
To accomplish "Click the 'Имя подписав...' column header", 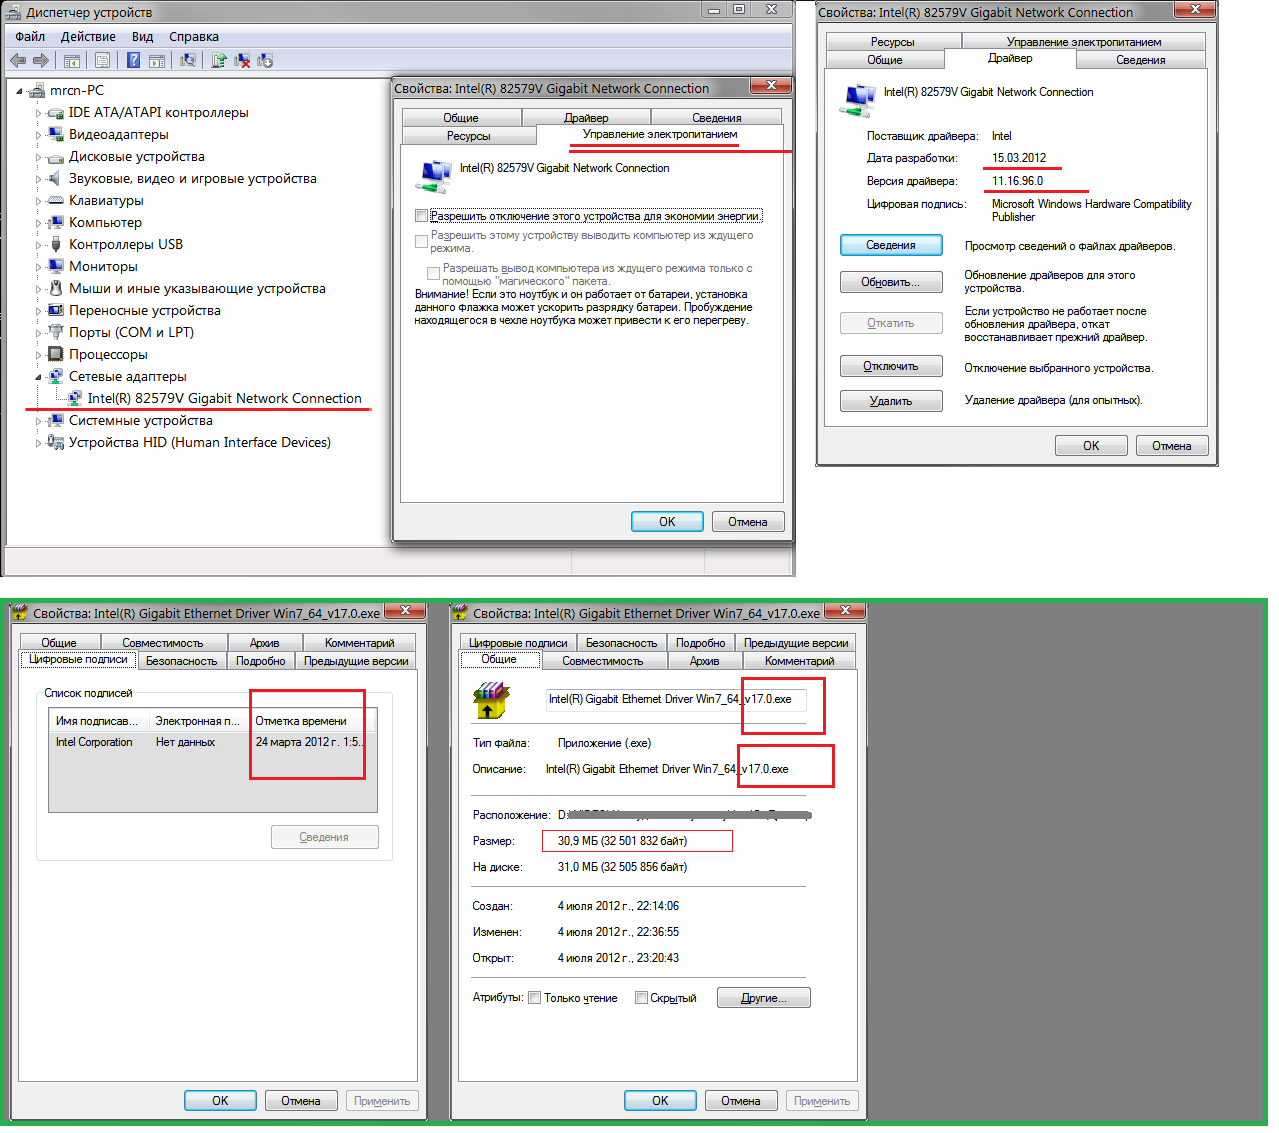I will click(x=98, y=721).
